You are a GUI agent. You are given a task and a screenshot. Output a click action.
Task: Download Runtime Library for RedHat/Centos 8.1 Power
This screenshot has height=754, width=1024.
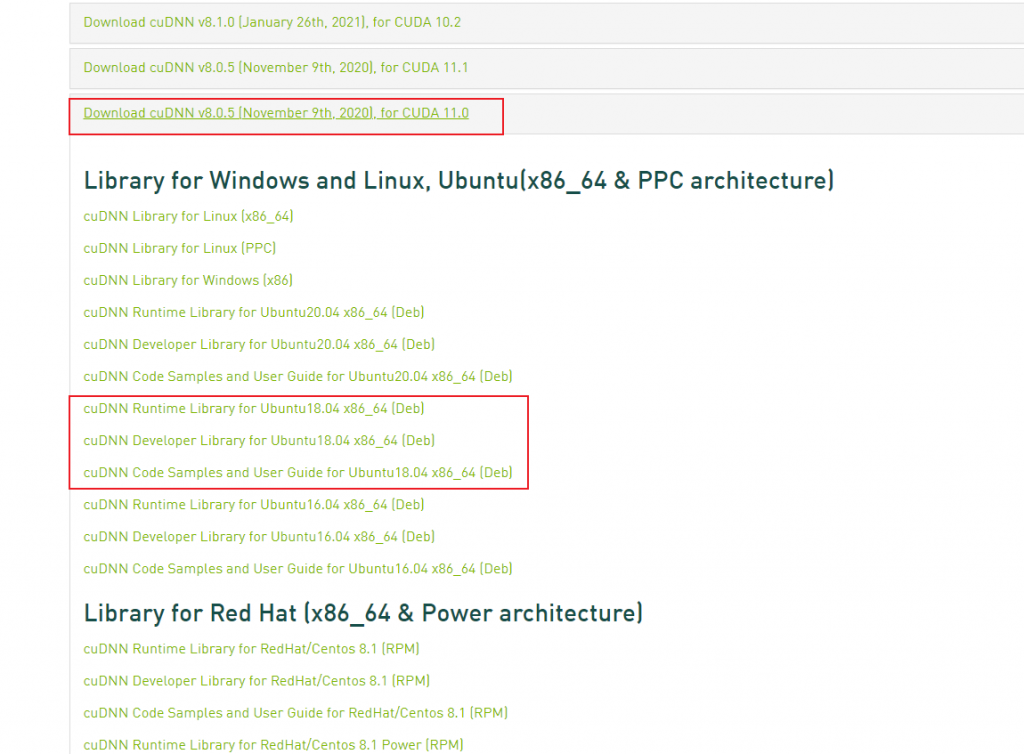pyautogui.click(x=273, y=745)
